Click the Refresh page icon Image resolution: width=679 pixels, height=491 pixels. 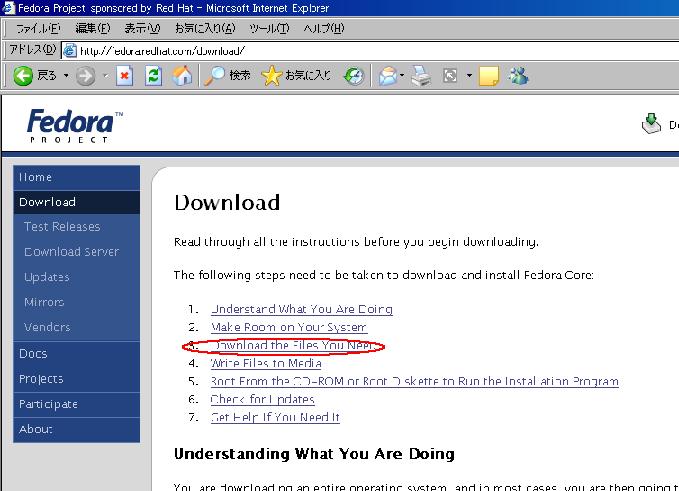(153, 76)
